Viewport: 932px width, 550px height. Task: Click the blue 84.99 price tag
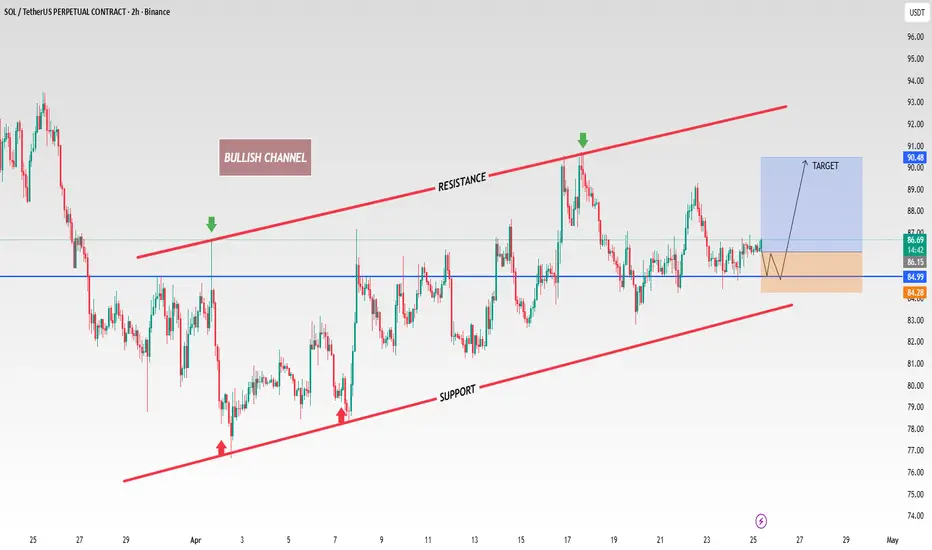[x=915, y=276]
